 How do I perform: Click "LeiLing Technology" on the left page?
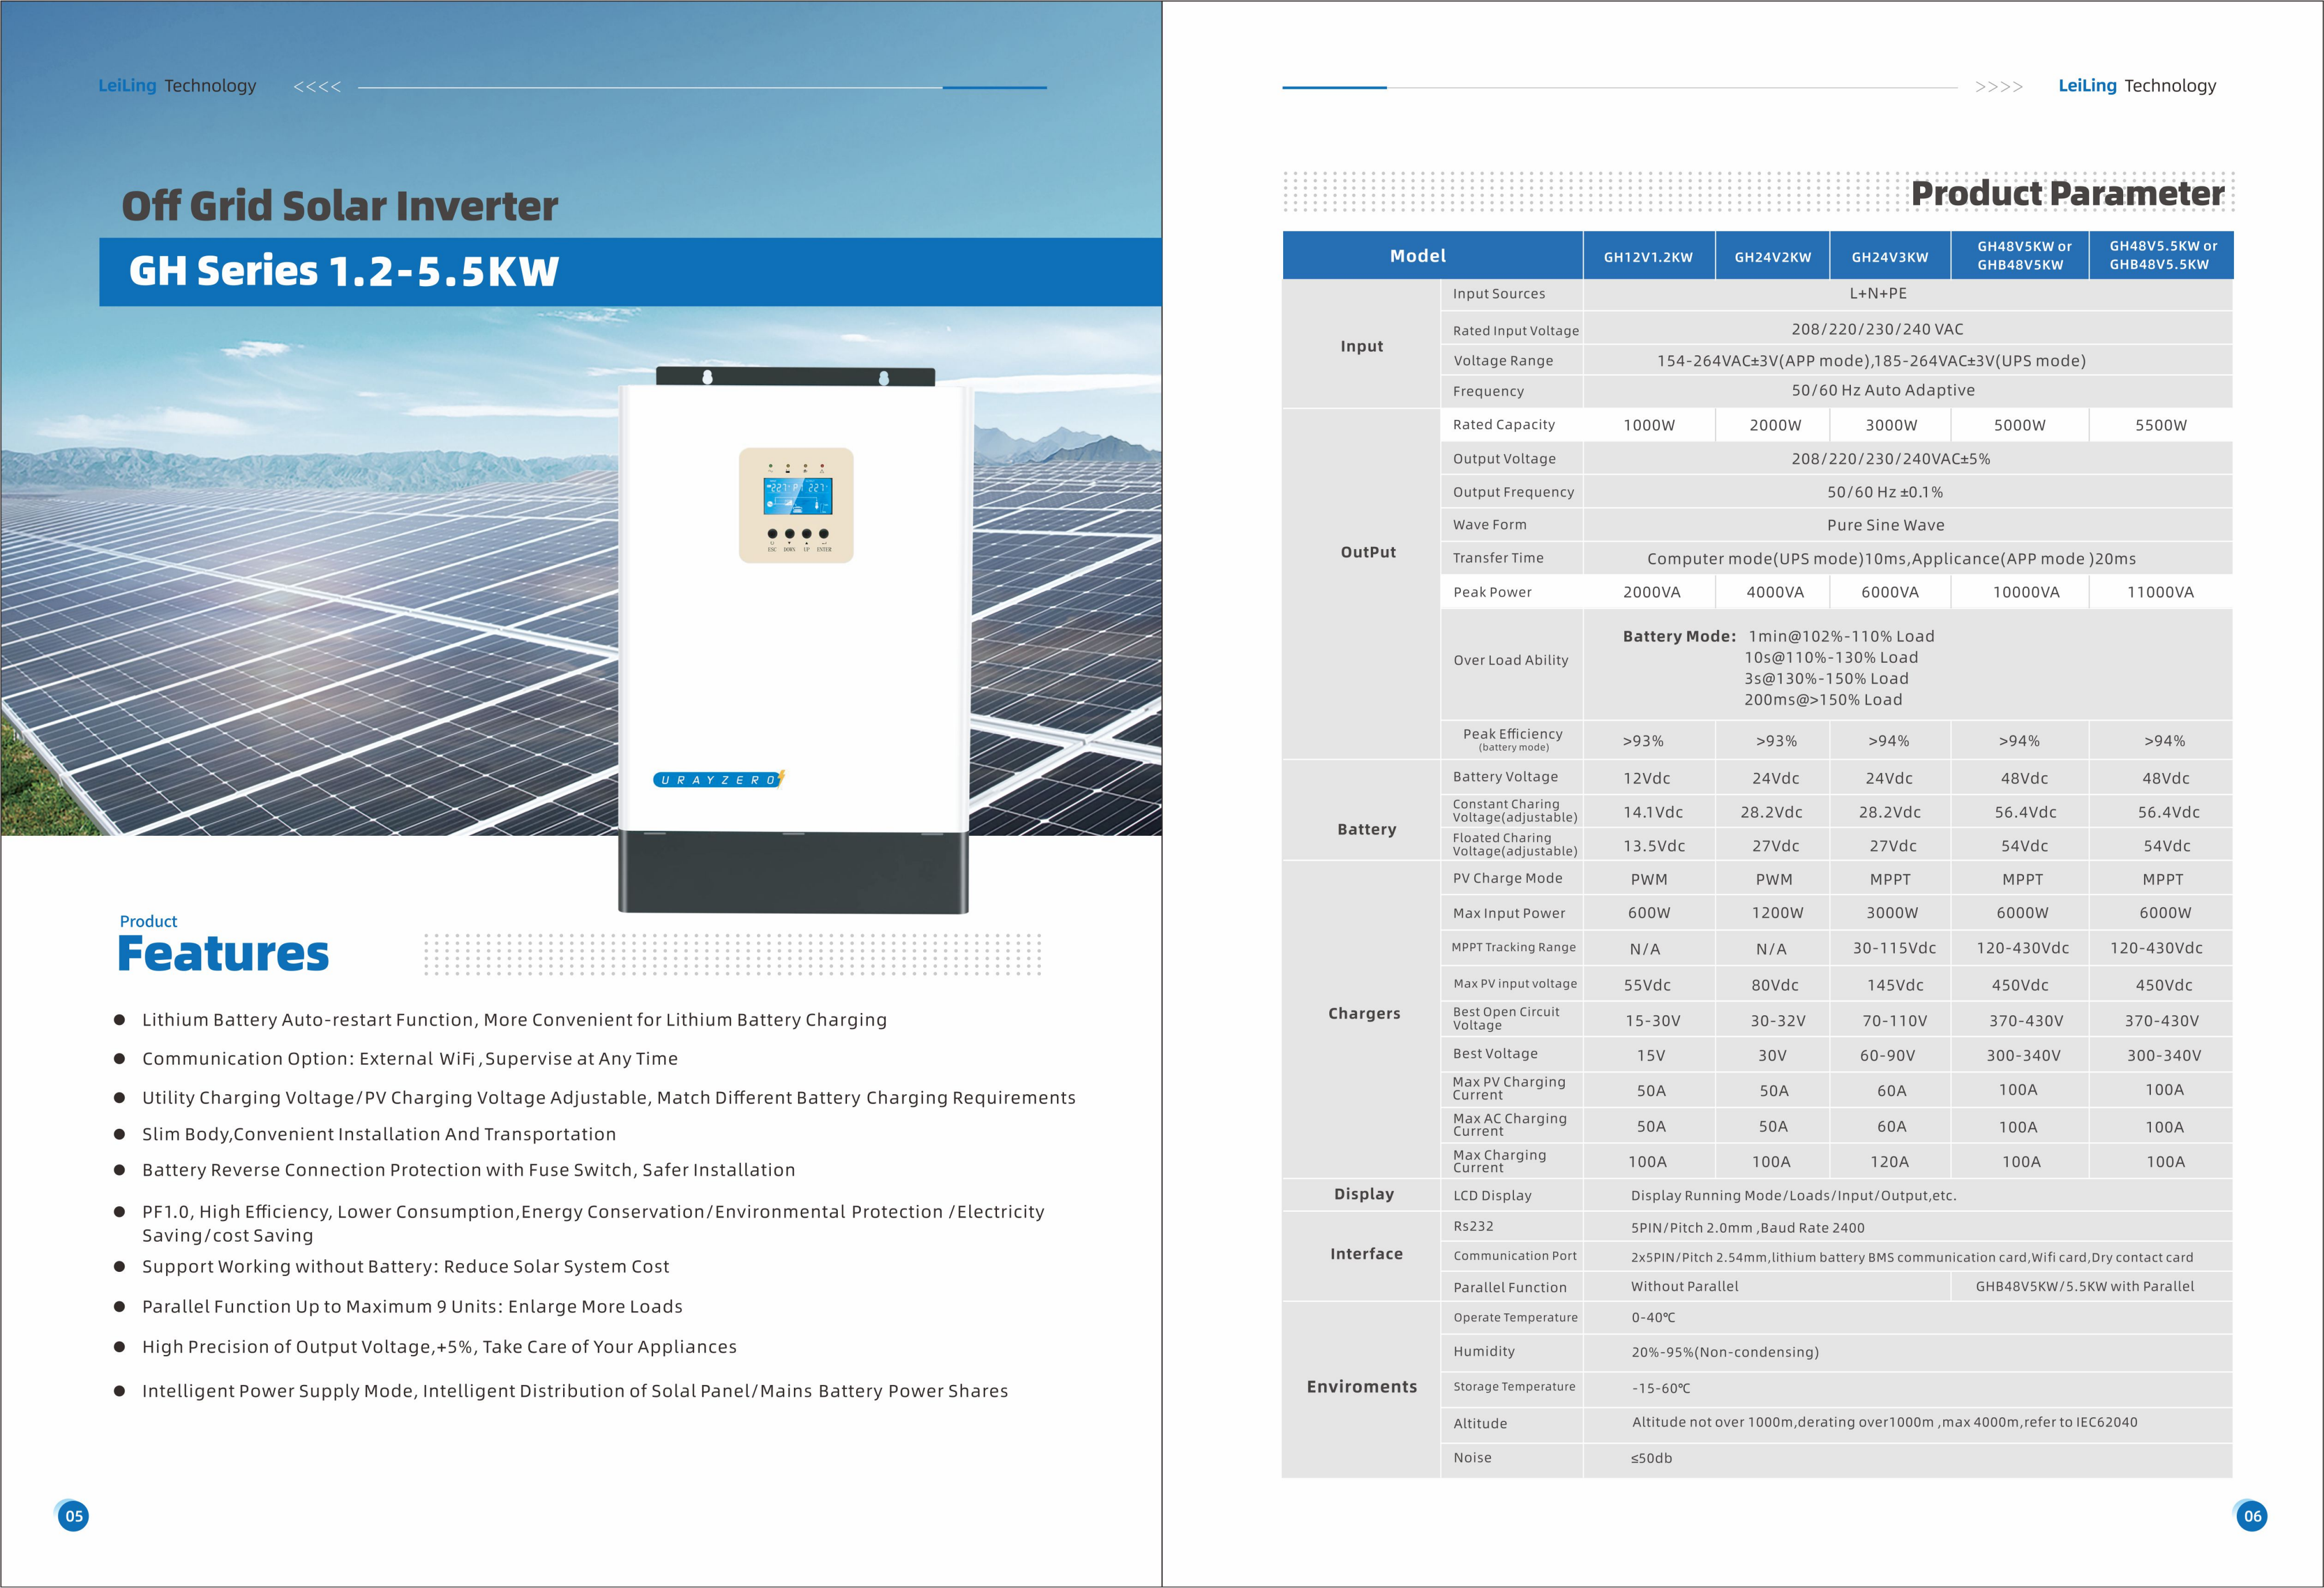[177, 86]
